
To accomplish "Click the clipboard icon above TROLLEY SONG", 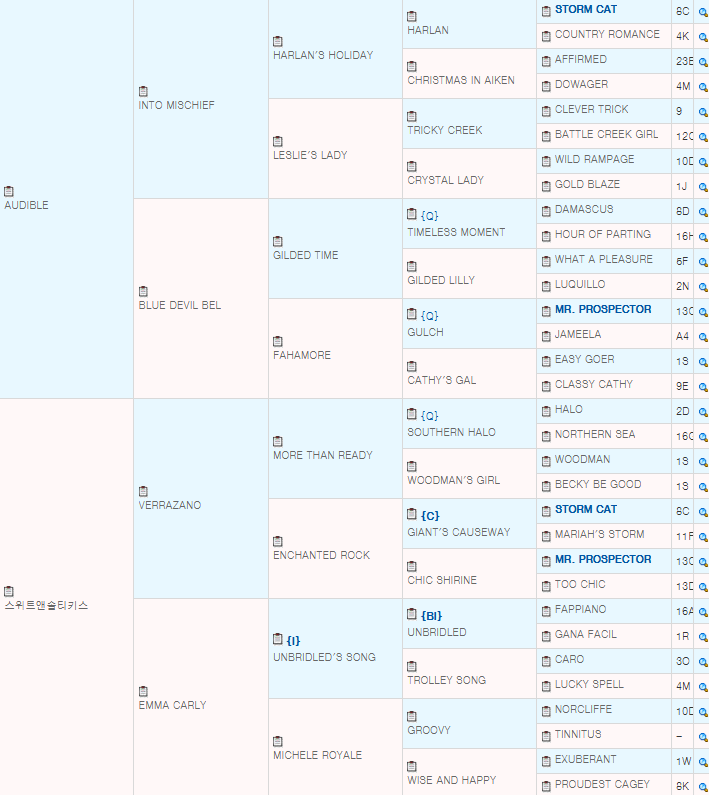I will 412,666.
